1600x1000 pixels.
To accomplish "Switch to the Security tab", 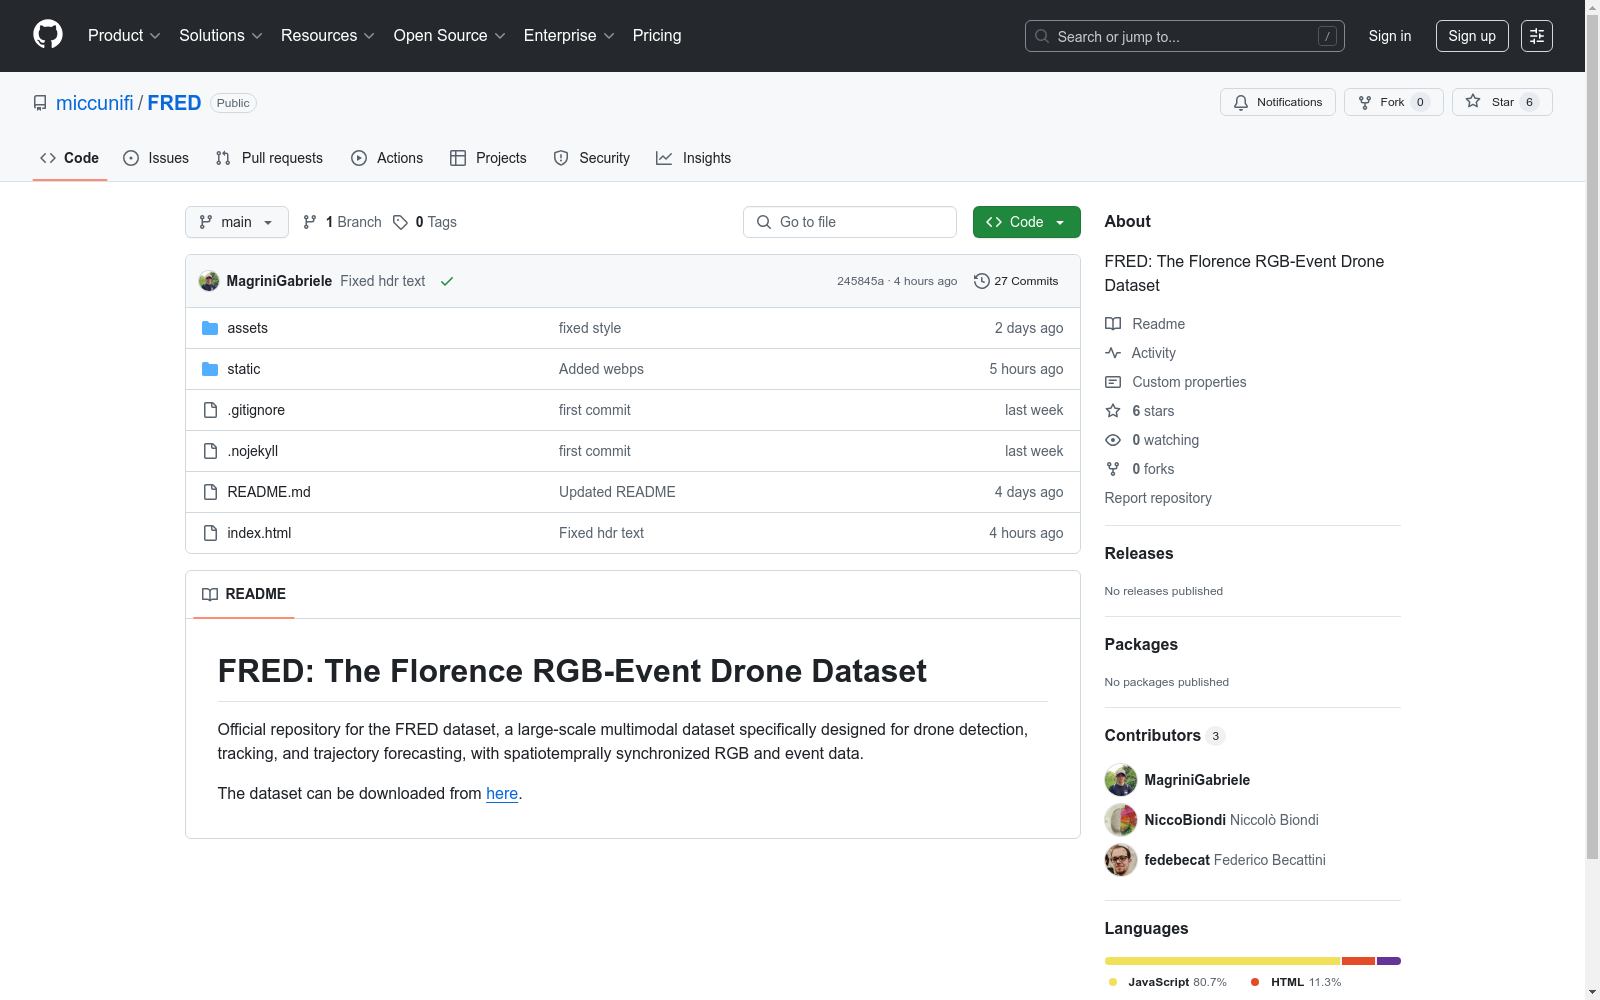I will pyautogui.click(x=592, y=158).
